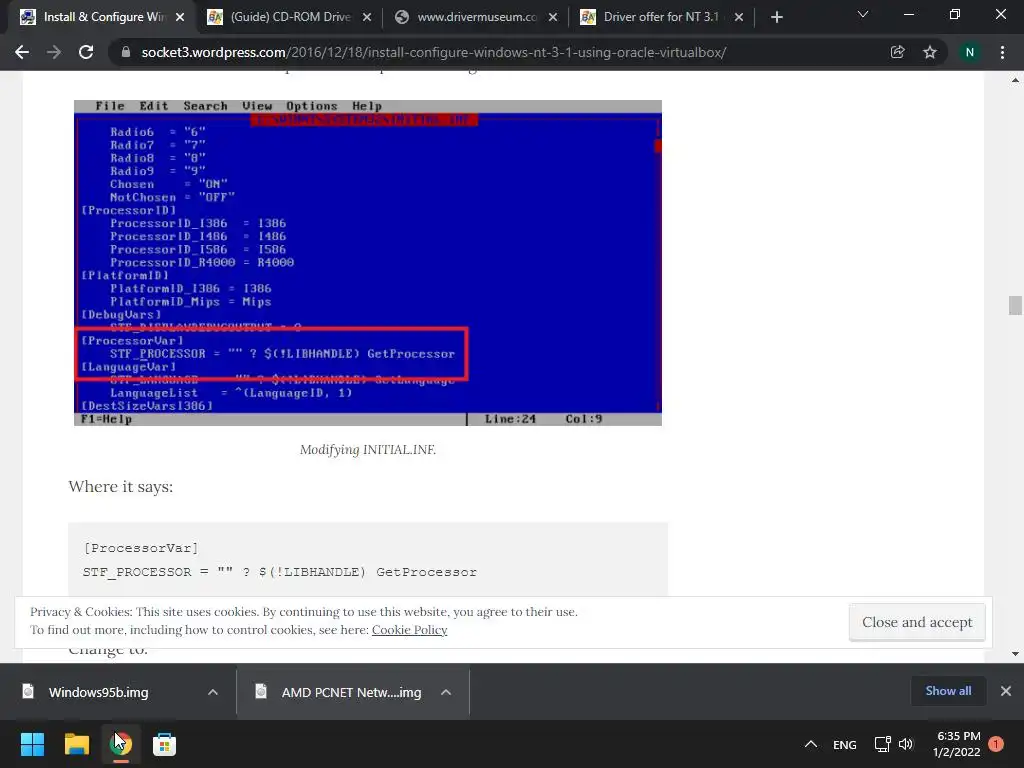Switch to (Guide) CD-ROM Drive tab
The height and width of the screenshot is (768, 1024).
pos(289,17)
